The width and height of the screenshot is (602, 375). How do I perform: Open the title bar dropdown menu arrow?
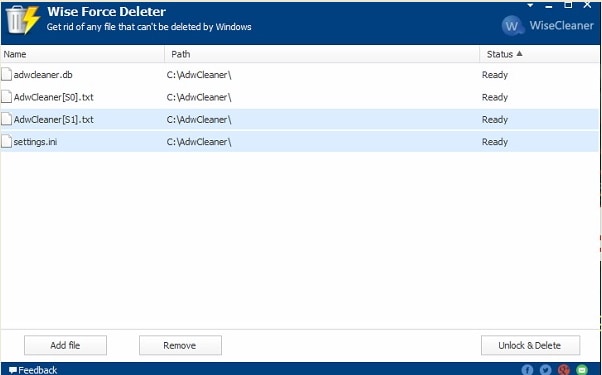point(530,5)
